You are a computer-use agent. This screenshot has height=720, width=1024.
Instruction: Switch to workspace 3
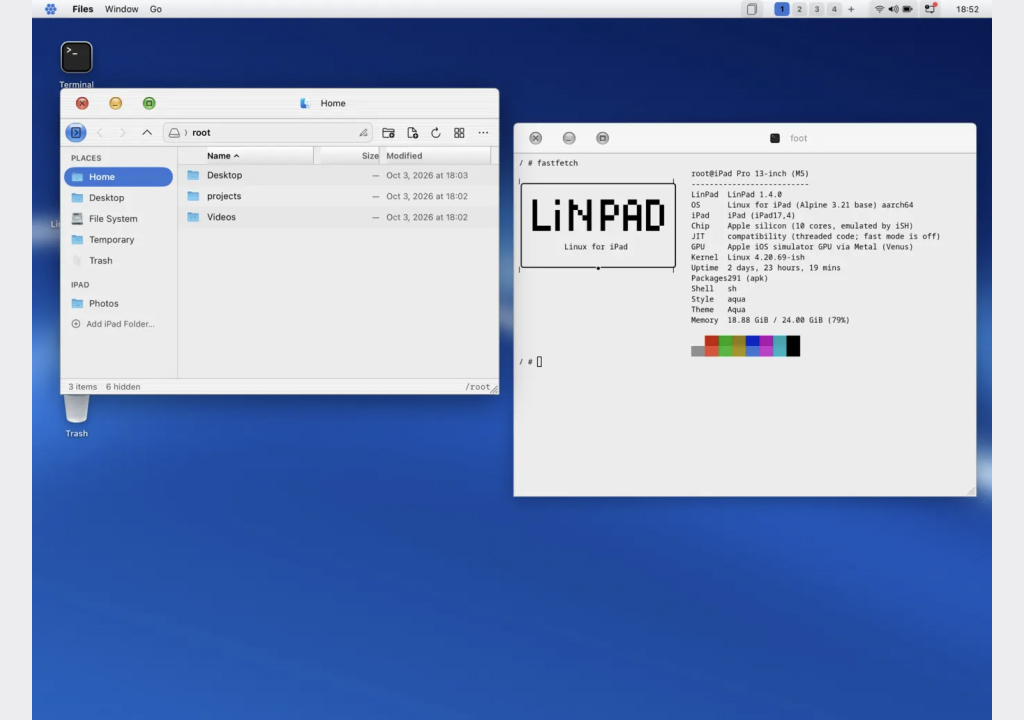click(816, 9)
